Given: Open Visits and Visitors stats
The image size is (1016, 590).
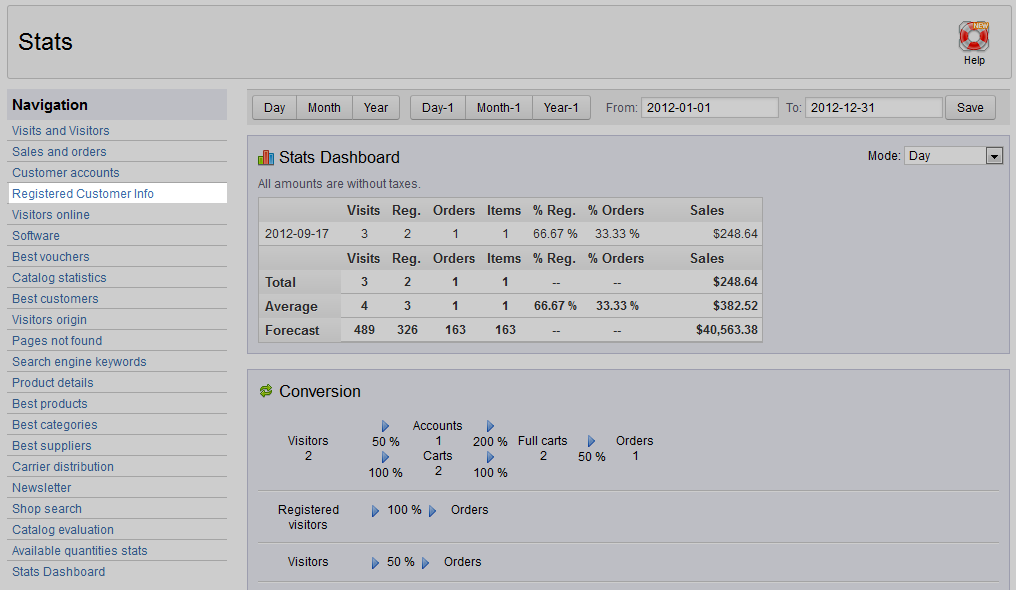Looking at the screenshot, I should [61, 131].
